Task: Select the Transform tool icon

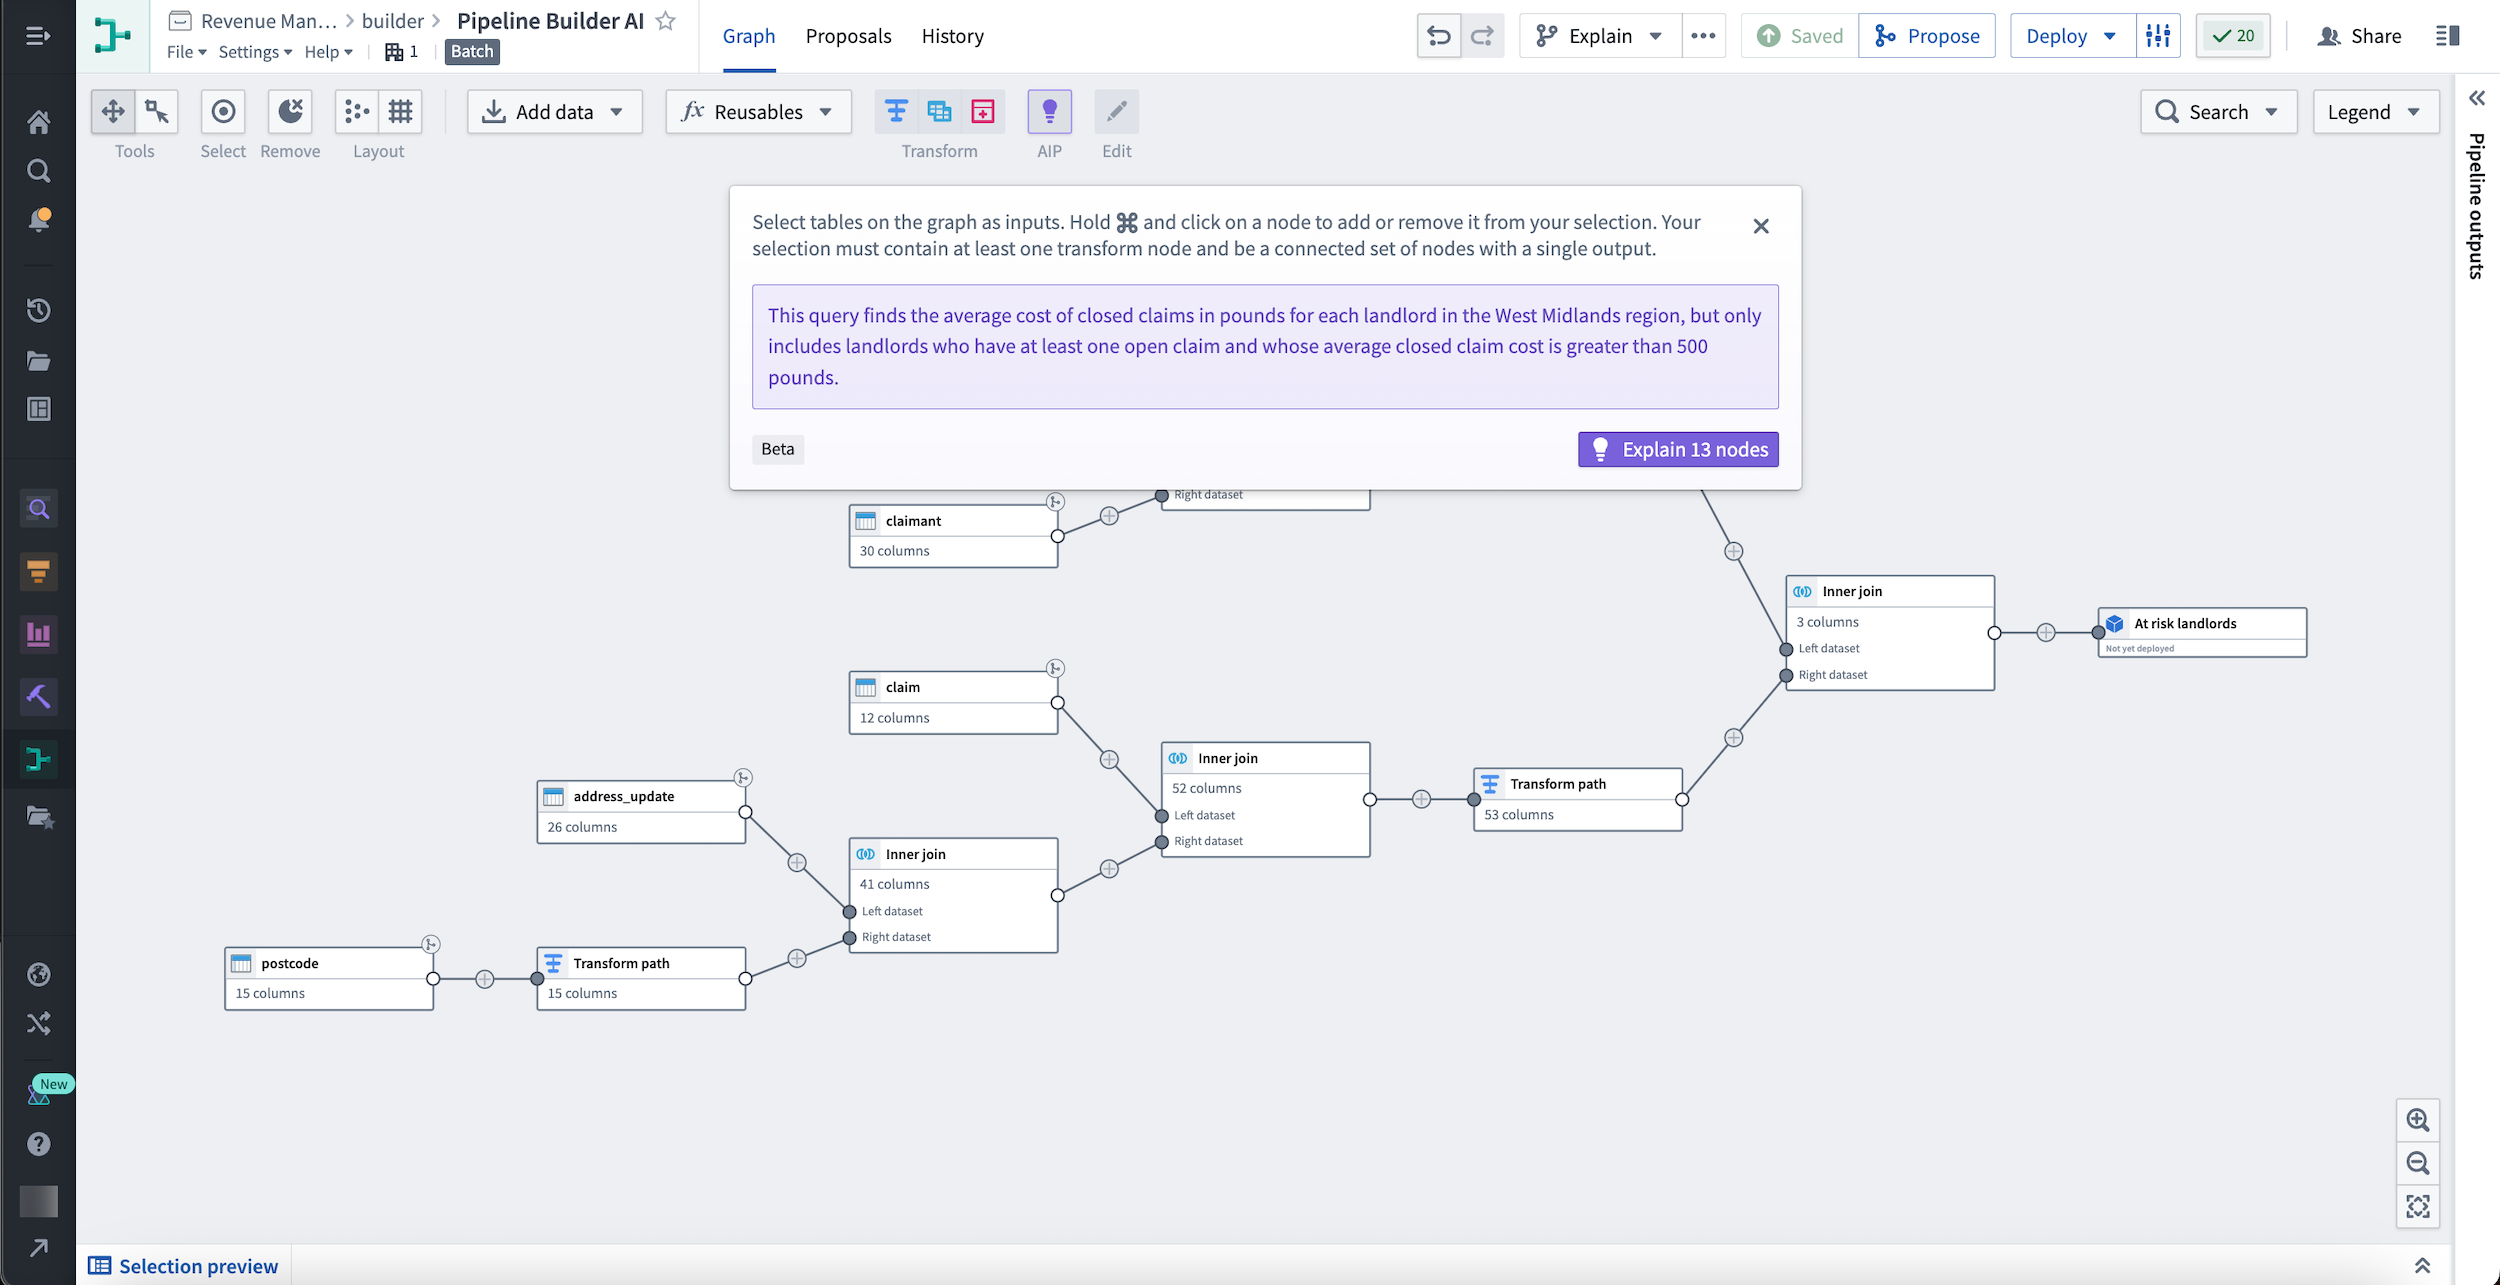Action: 894,111
